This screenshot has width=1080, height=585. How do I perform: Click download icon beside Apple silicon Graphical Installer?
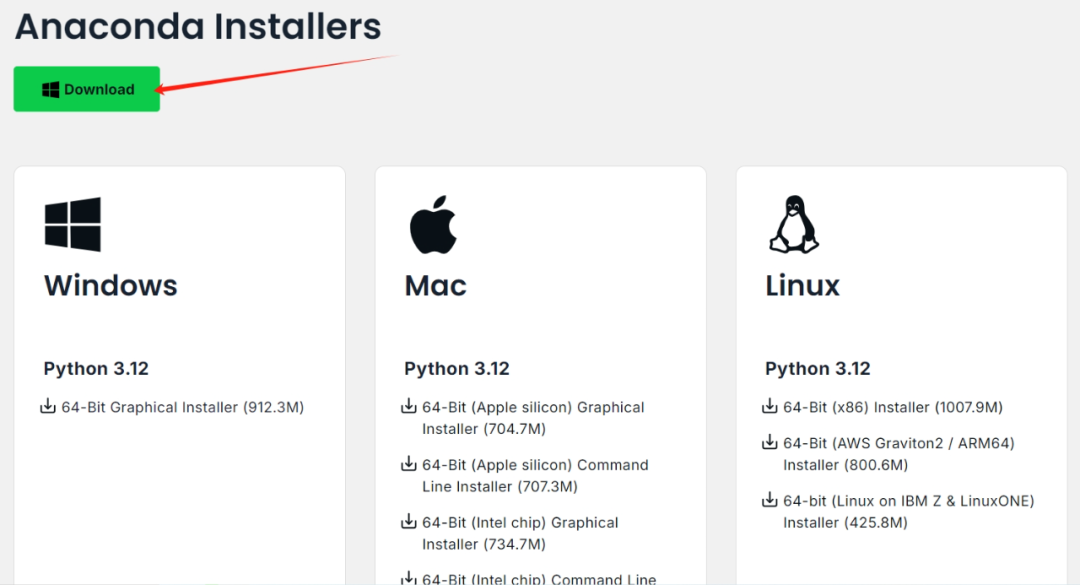[408, 406]
